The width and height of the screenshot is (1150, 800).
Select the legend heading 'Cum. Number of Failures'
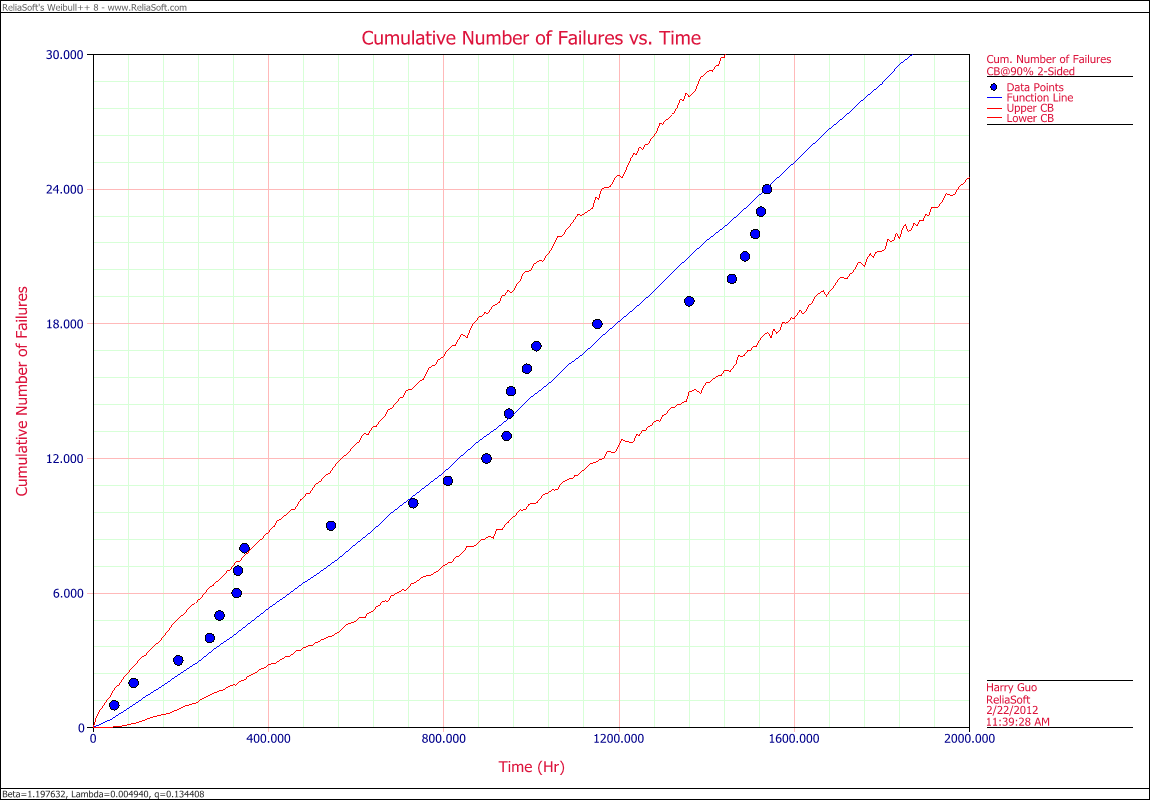tap(1049, 59)
